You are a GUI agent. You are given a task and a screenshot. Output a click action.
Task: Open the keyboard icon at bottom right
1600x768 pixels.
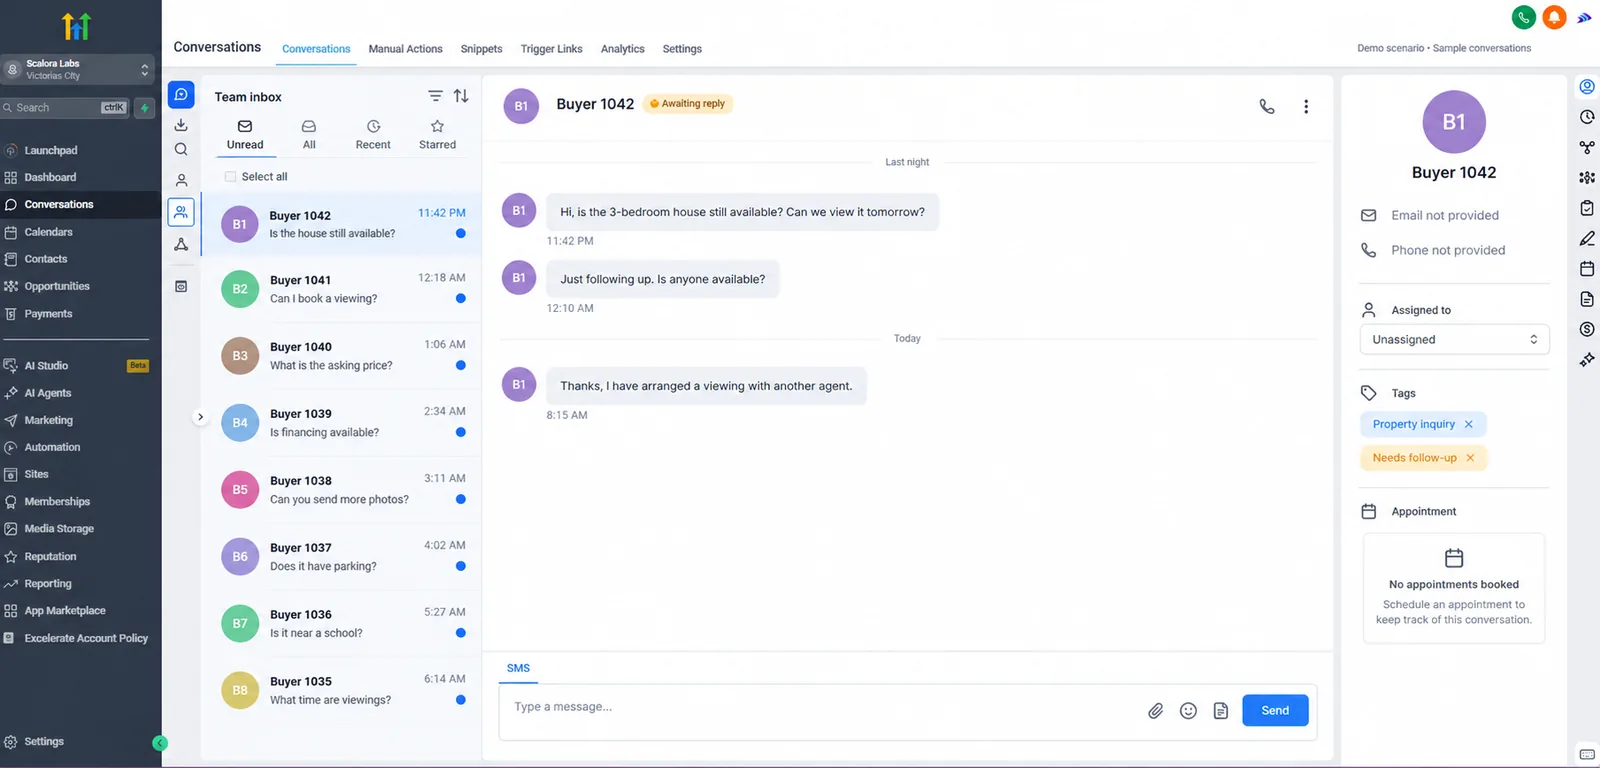(x=1587, y=754)
